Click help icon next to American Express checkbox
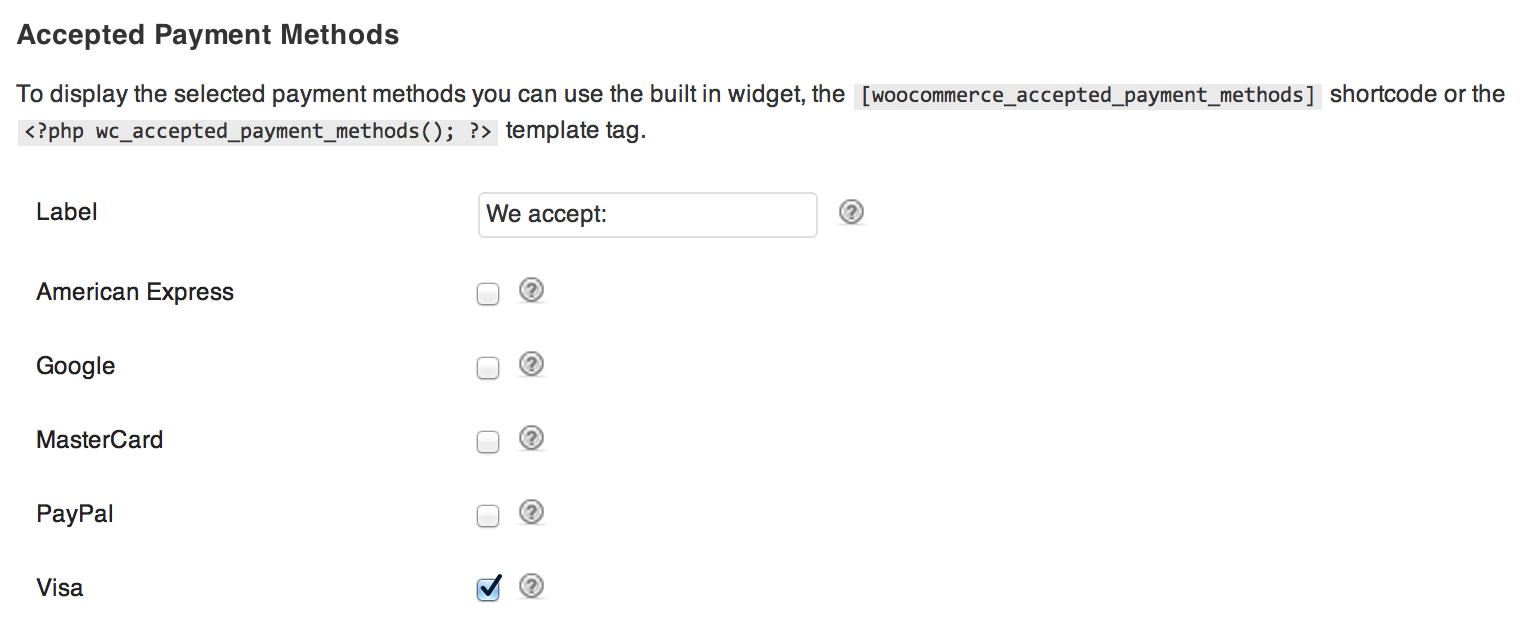1528x634 pixels. [532, 291]
